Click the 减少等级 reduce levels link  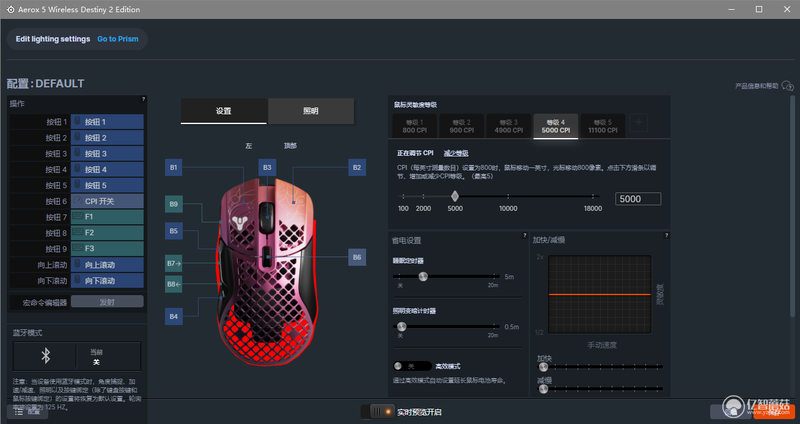click(x=456, y=153)
